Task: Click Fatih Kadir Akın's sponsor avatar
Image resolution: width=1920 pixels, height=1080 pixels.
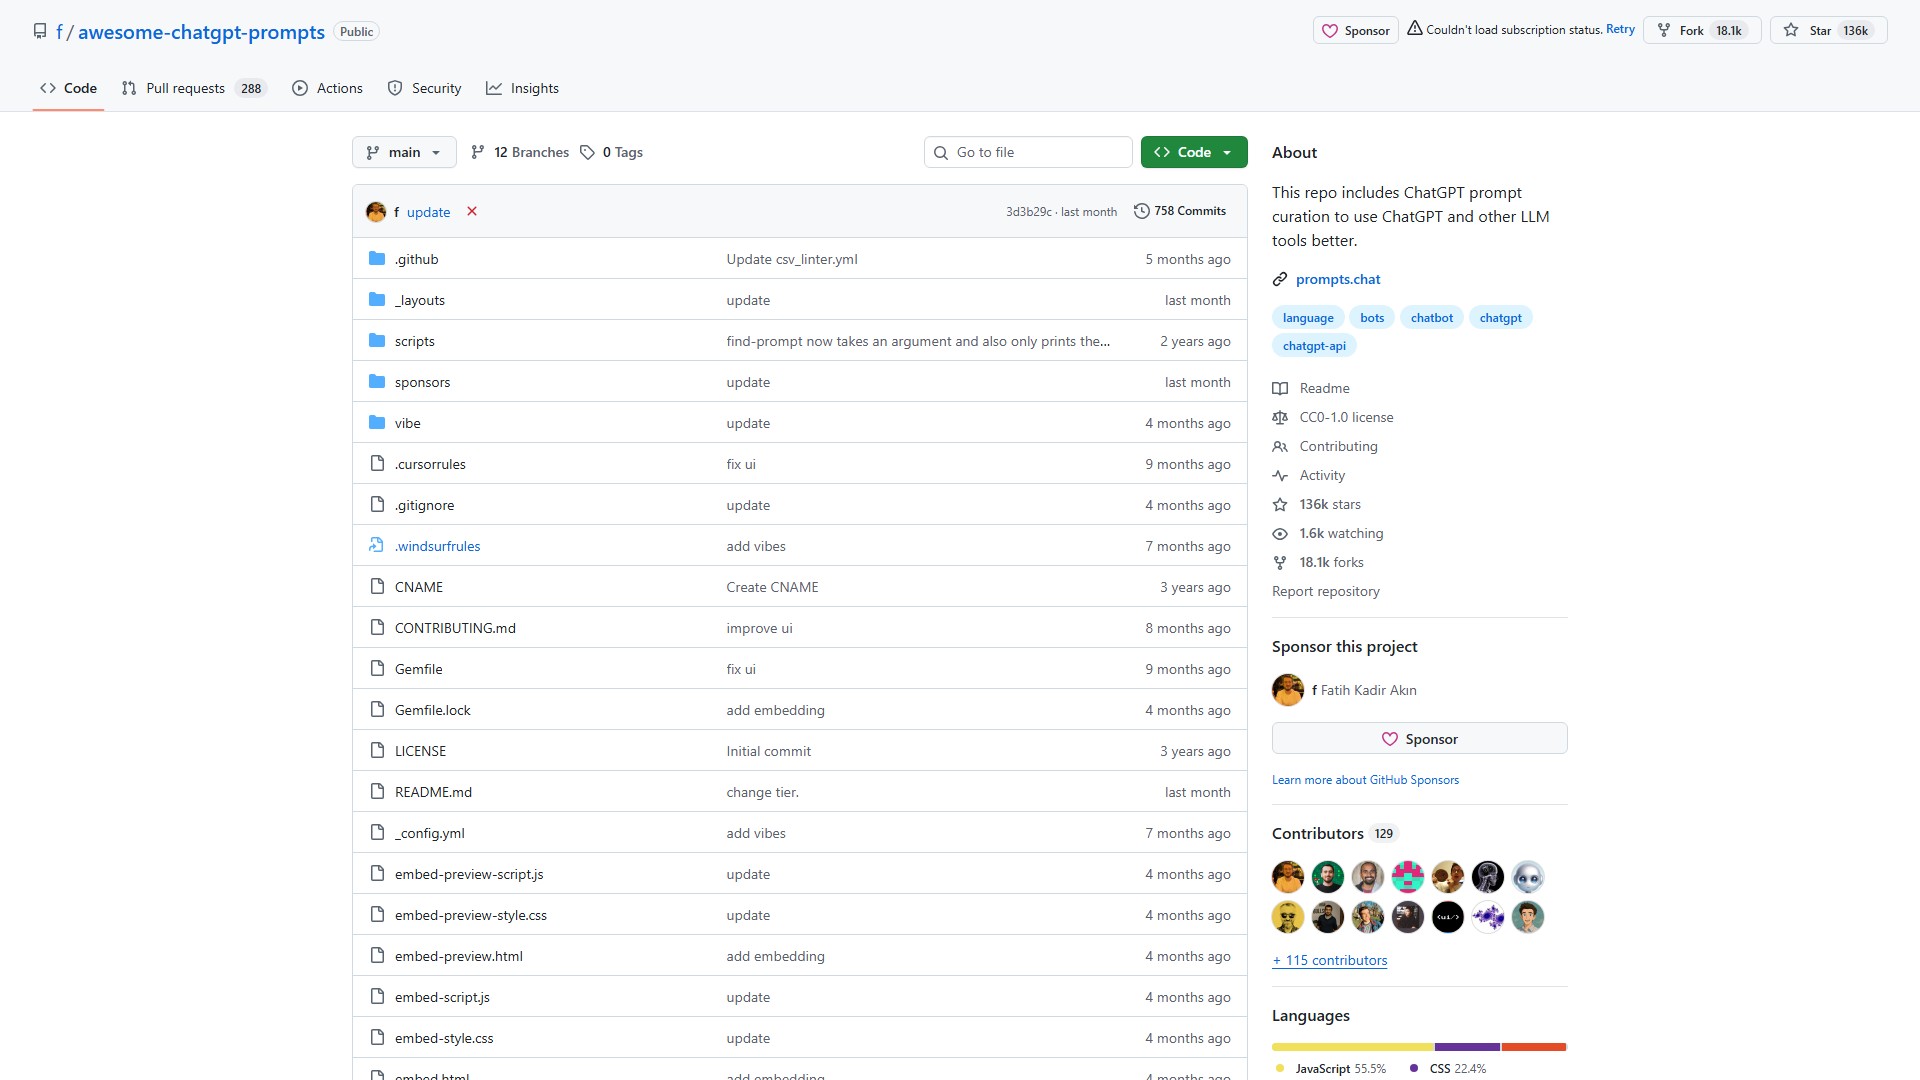Action: coord(1288,690)
